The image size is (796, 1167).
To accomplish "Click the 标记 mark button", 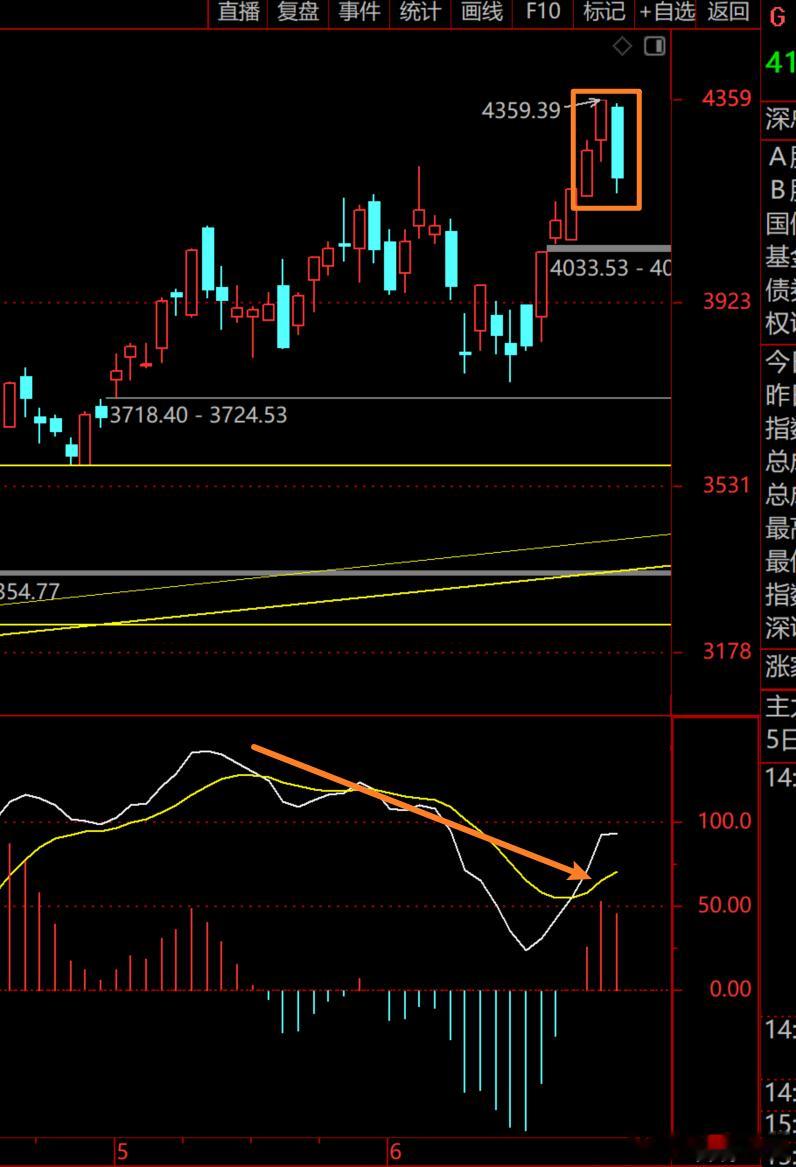I will pos(604,12).
